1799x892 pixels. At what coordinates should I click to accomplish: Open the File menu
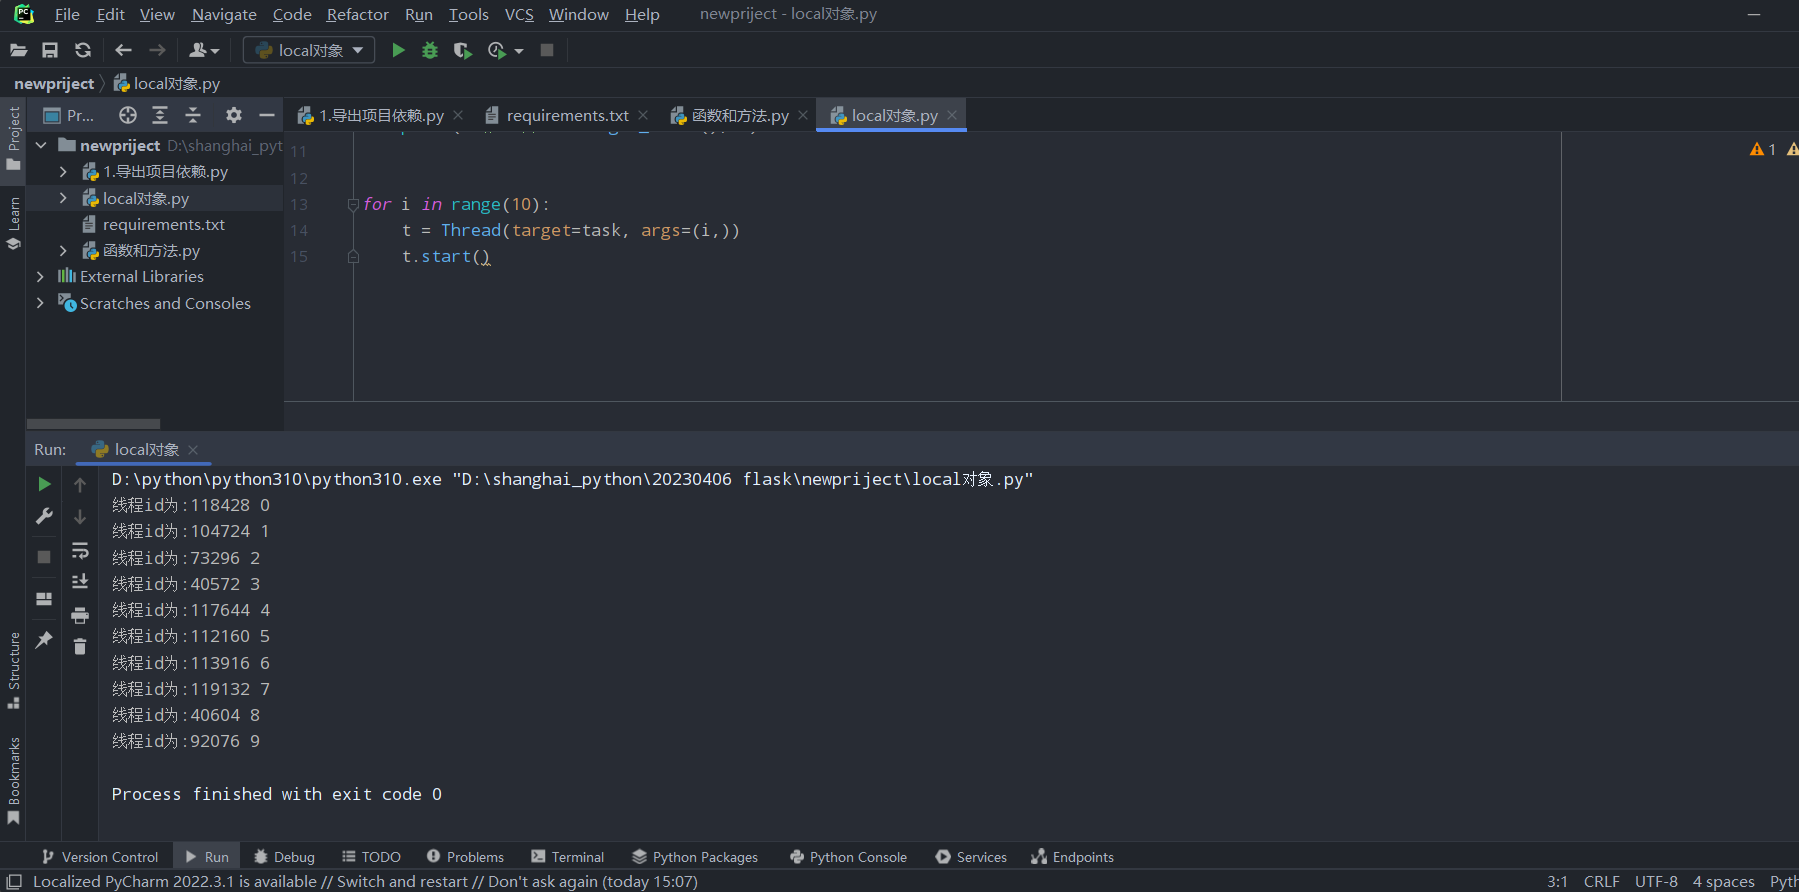tap(67, 14)
